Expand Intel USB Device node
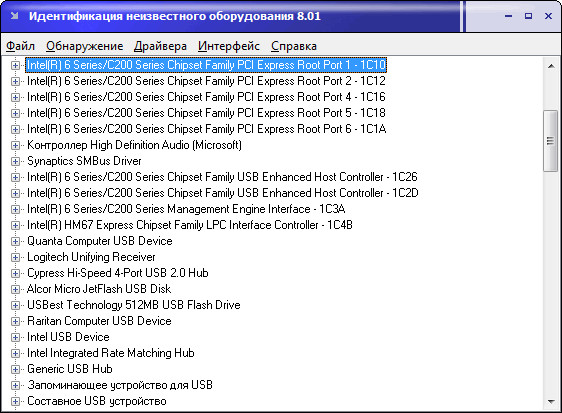Screen dimensions: 562x413 tap(15, 337)
